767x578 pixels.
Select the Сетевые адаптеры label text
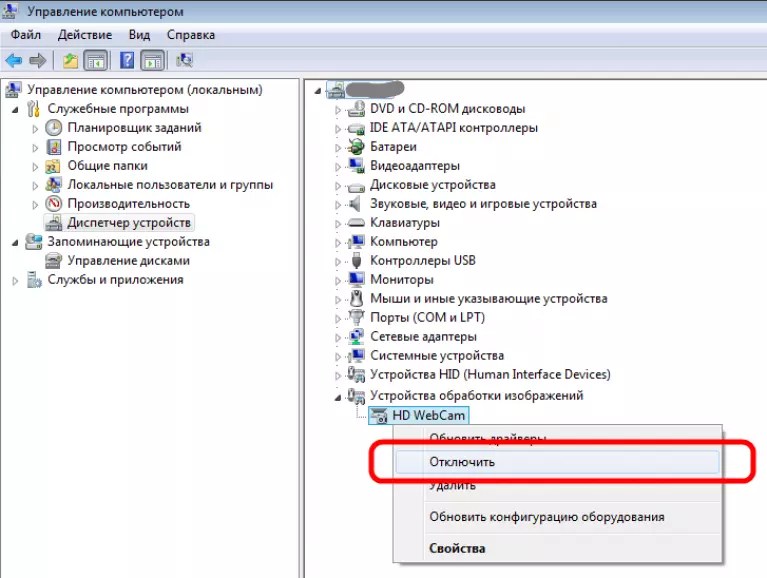click(423, 336)
